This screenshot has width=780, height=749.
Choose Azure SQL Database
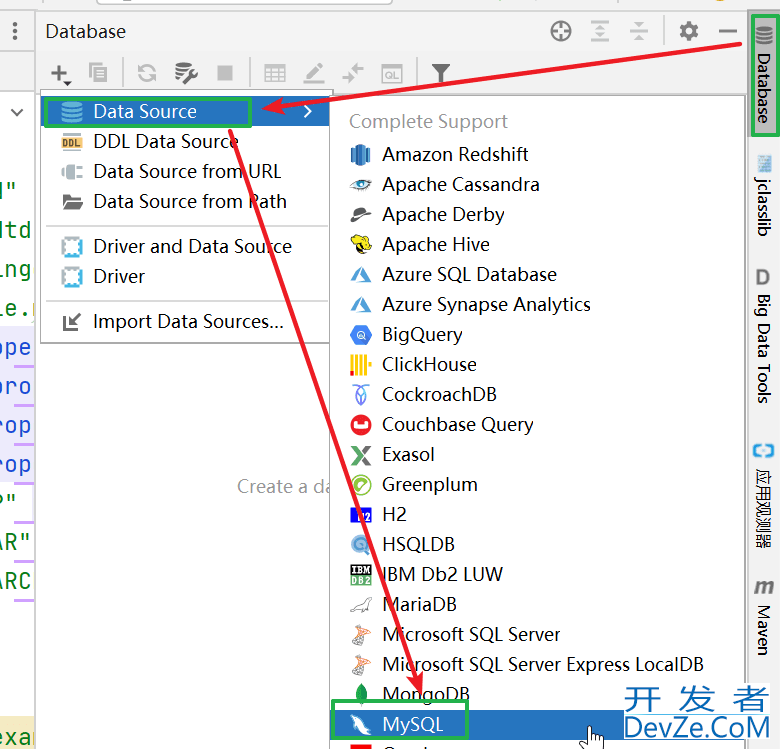point(537,275)
